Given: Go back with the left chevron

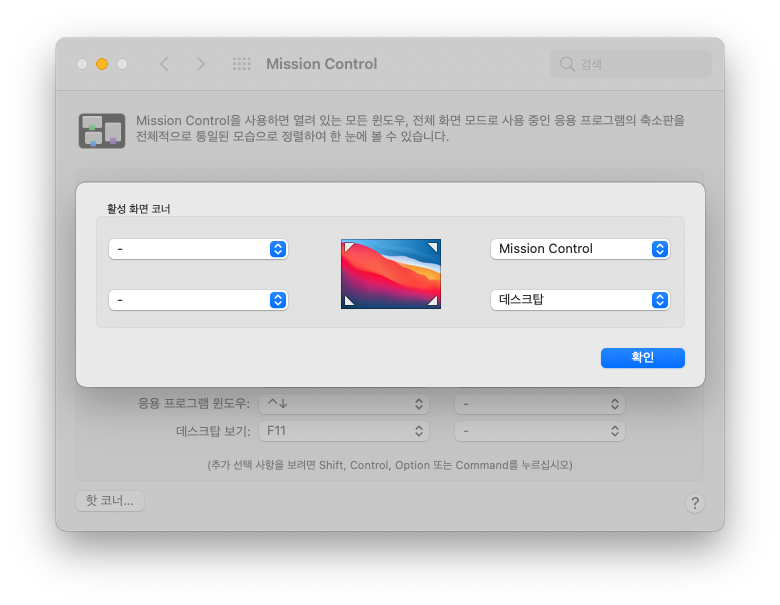Looking at the screenshot, I should pyautogui.click(x=165, y=64).
